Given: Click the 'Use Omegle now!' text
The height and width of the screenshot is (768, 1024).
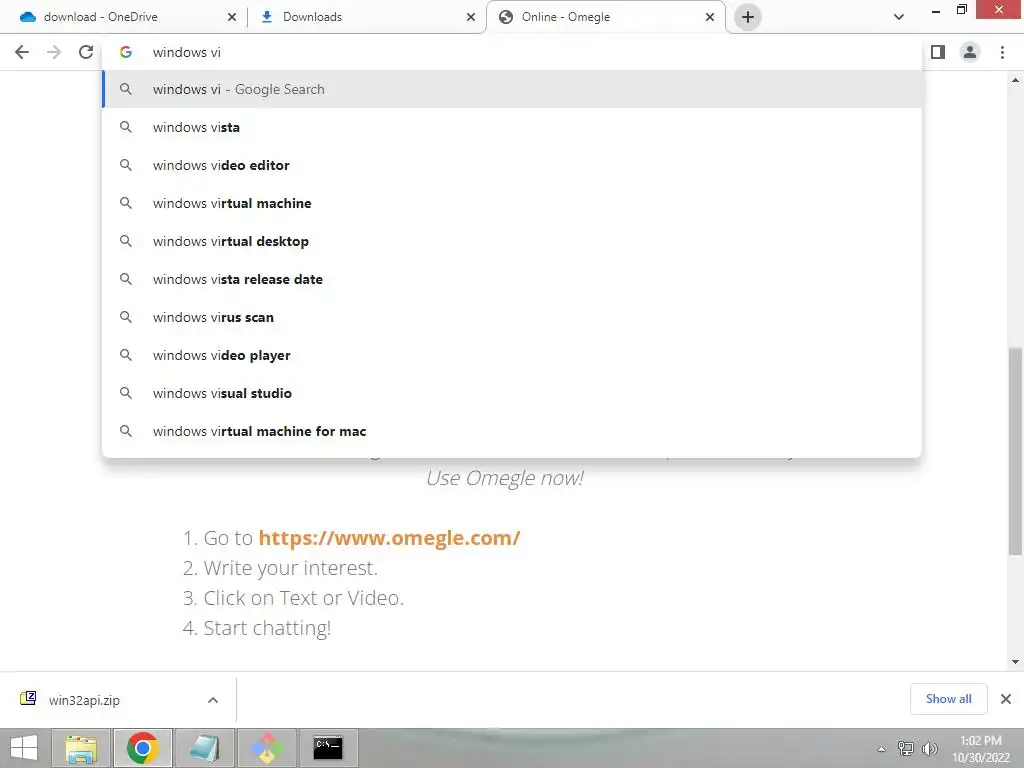Looking at the screenshot, I should point(505,478).
